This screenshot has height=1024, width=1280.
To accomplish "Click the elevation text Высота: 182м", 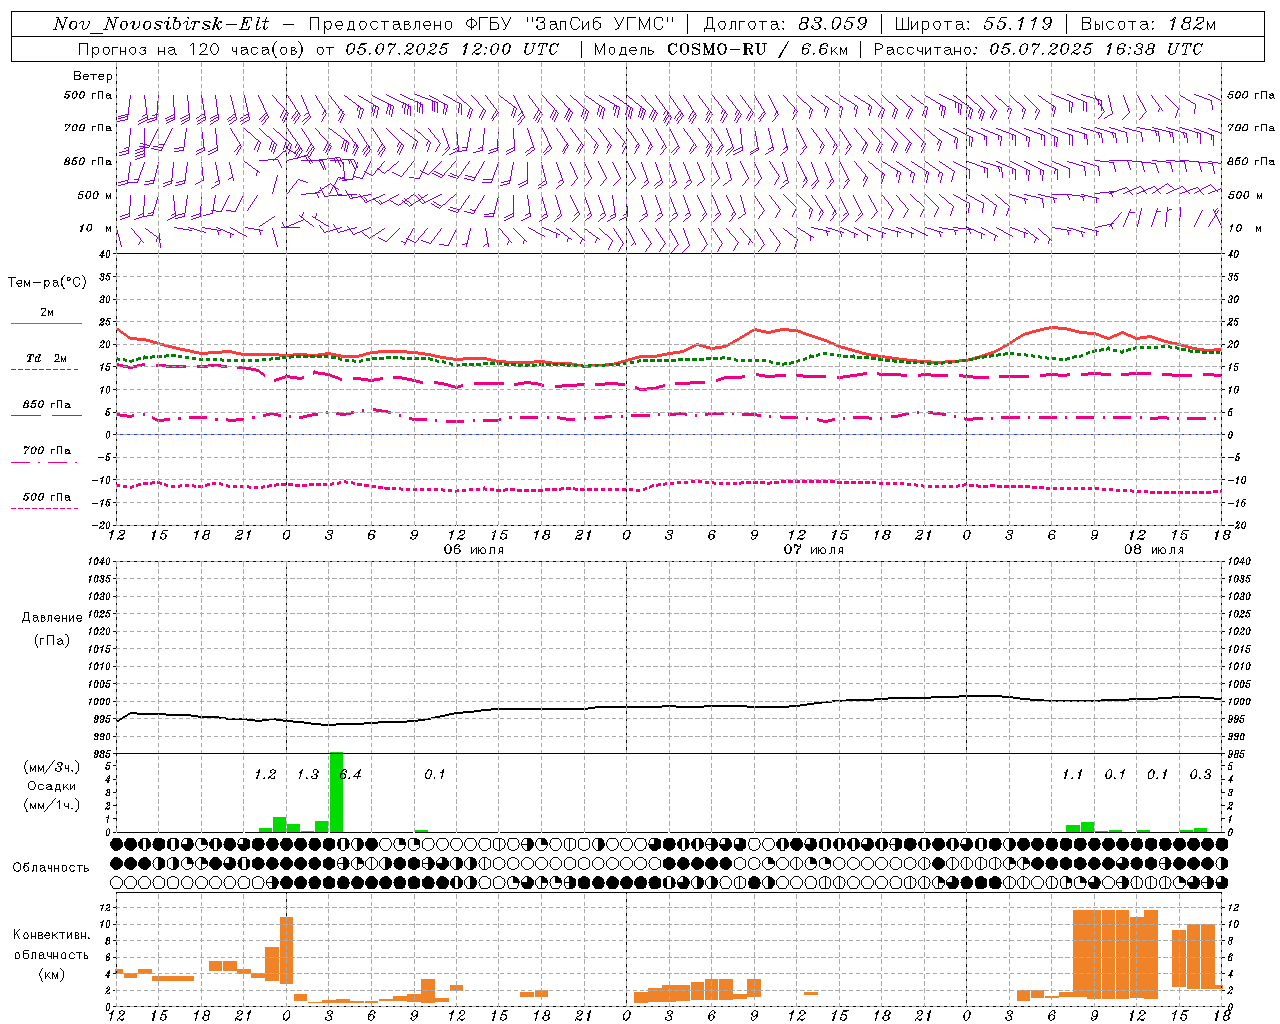I will coord(1148,24).
